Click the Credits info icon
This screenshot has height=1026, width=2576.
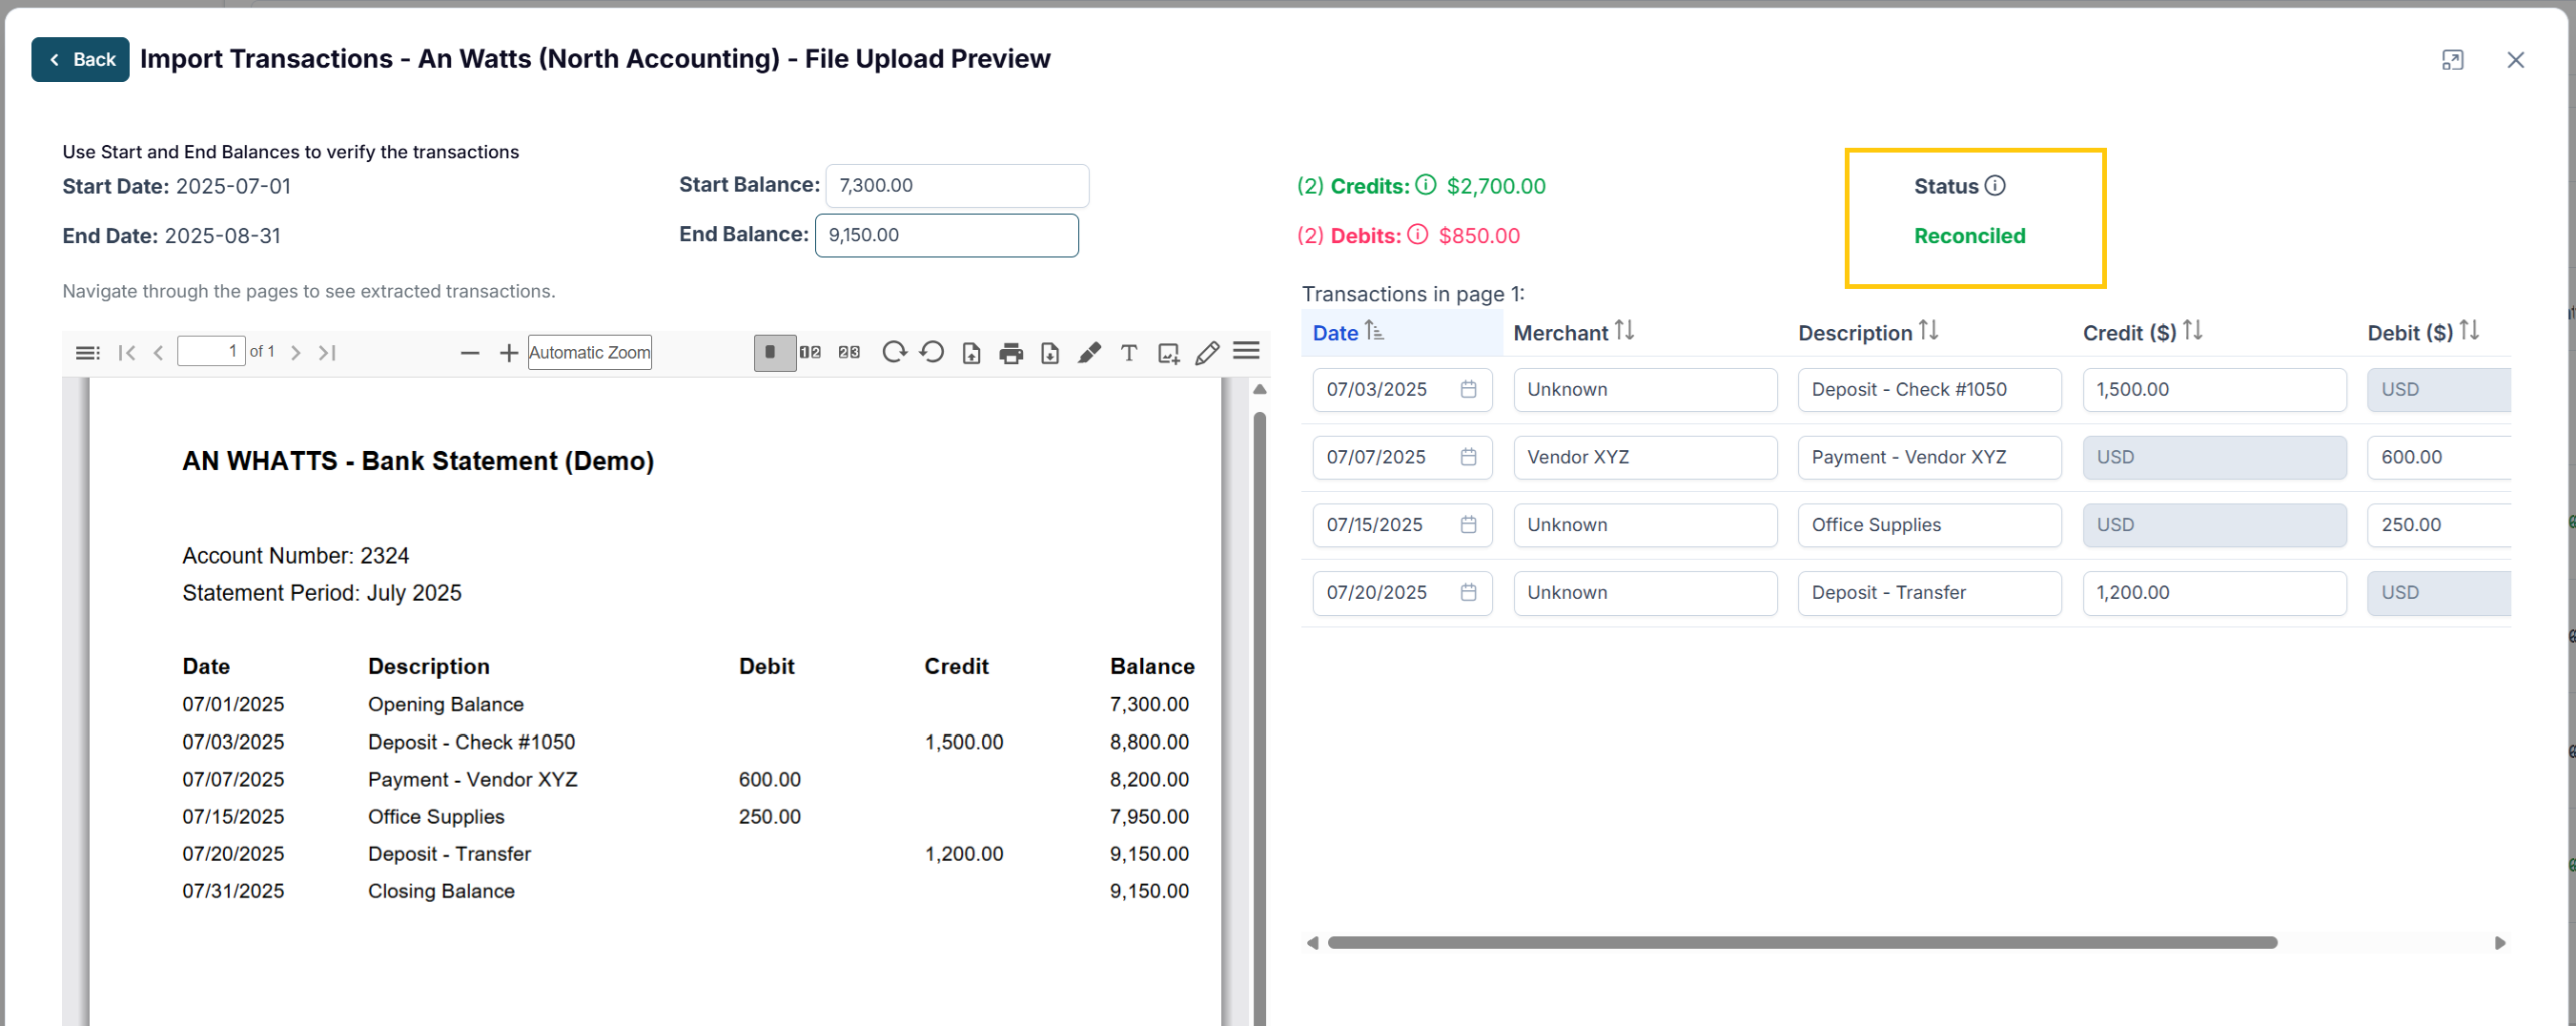coord(1425,185)
